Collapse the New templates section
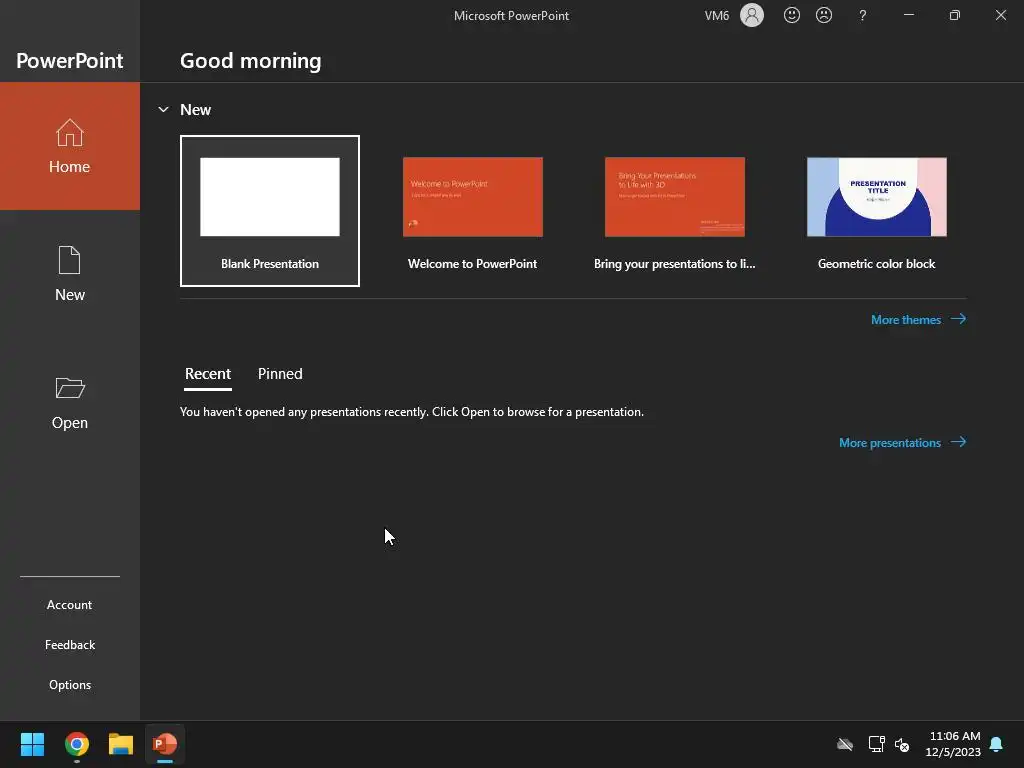 point(163,110)
